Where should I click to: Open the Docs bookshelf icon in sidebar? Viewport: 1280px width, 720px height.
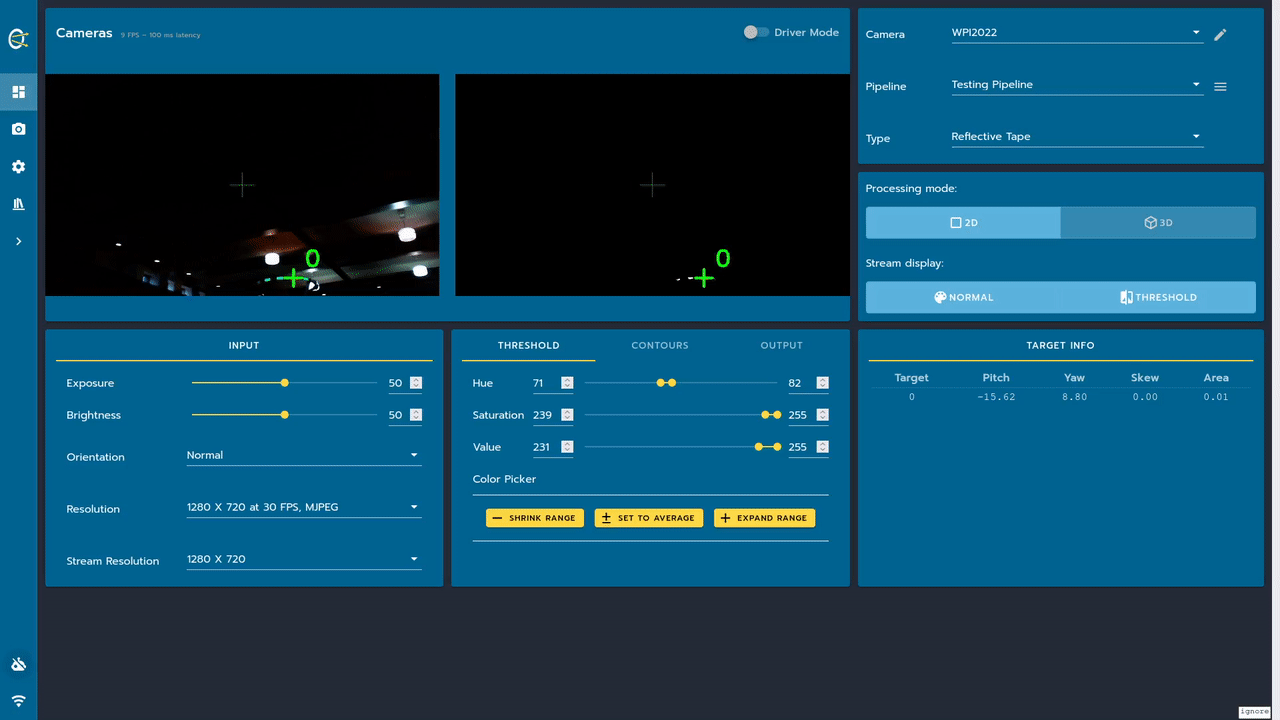pyautogui.click(x=18, y=204)
